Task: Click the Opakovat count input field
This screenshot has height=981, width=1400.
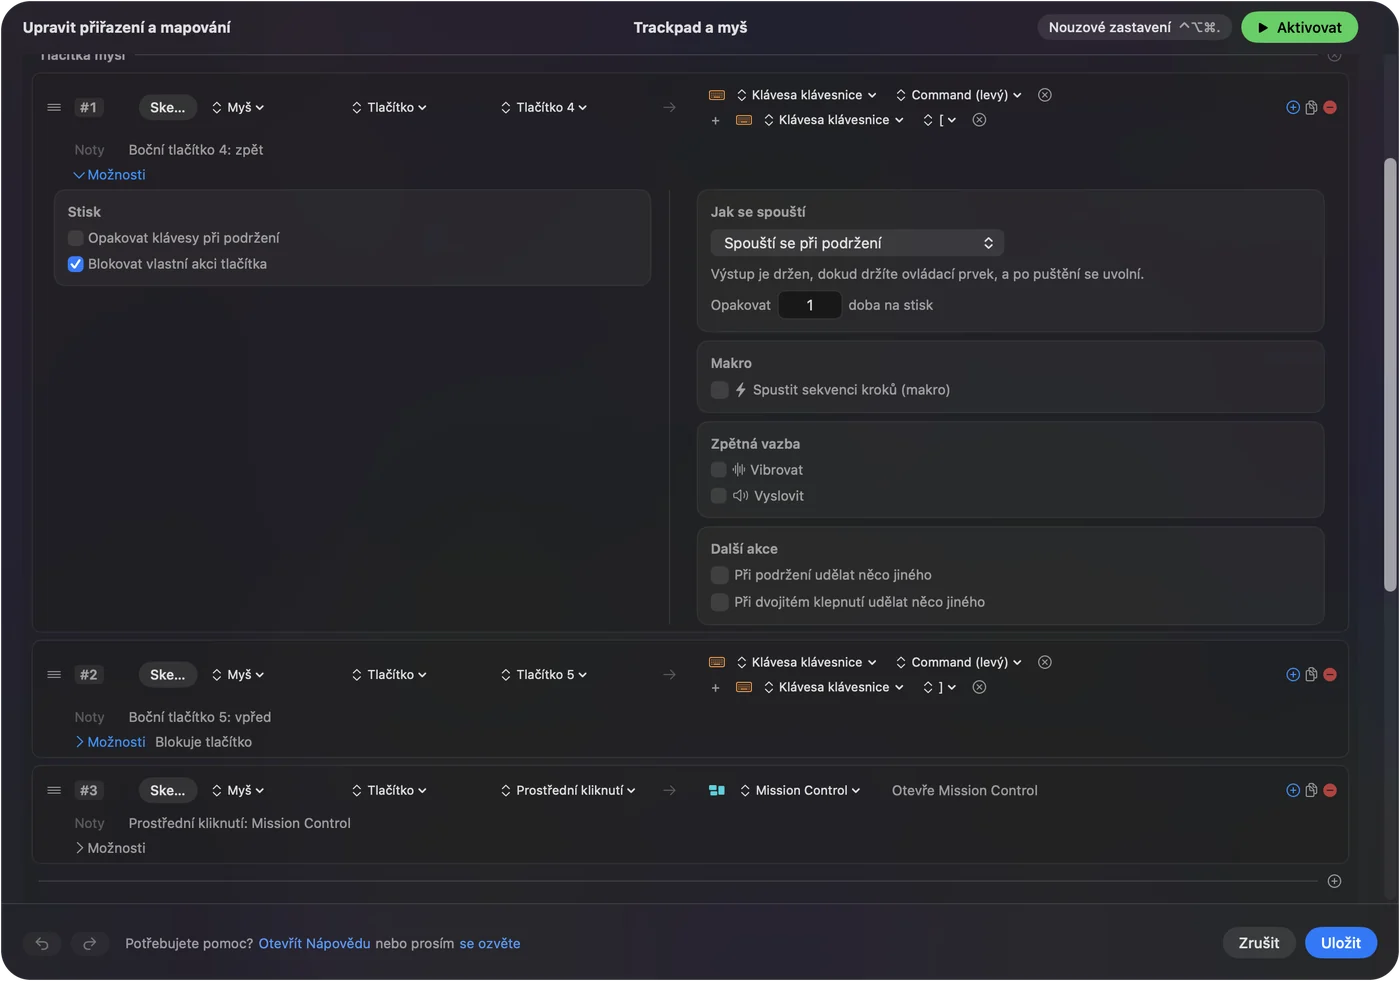Action: 810,305
